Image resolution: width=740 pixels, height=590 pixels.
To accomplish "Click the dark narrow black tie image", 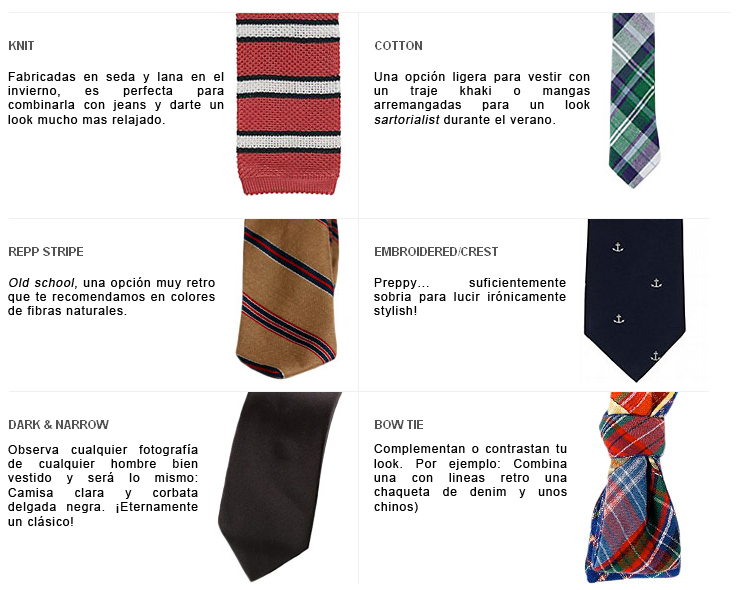I will [279, 487].
